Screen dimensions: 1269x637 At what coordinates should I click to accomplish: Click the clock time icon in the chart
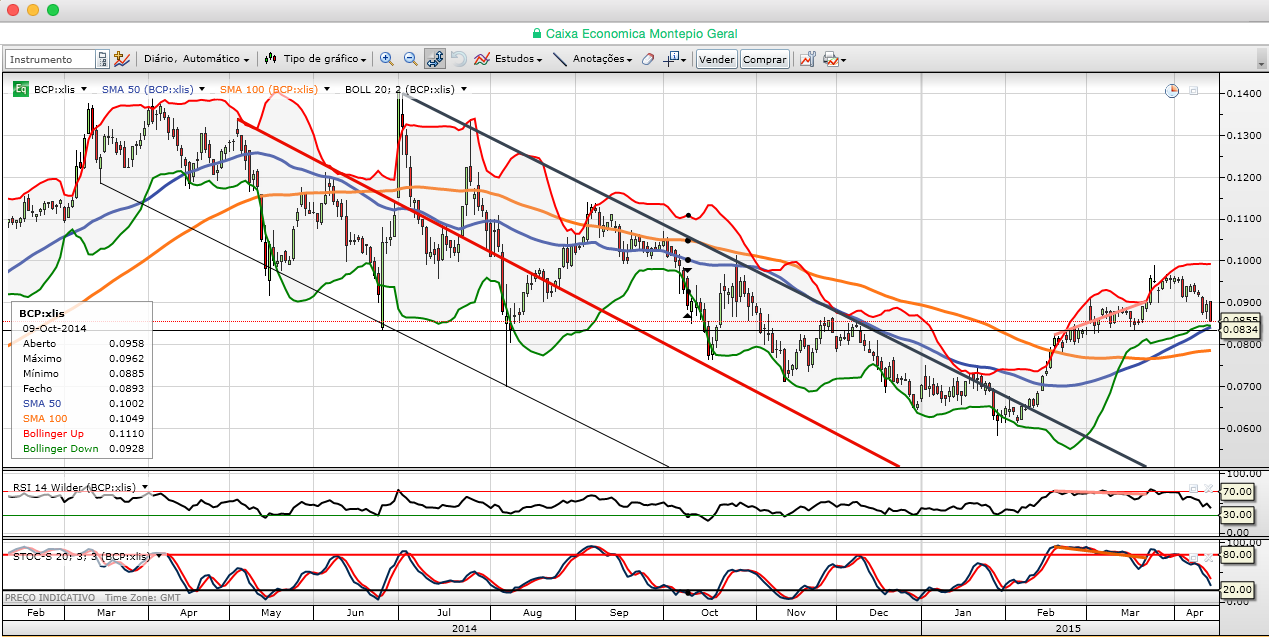click(1172, 91)
